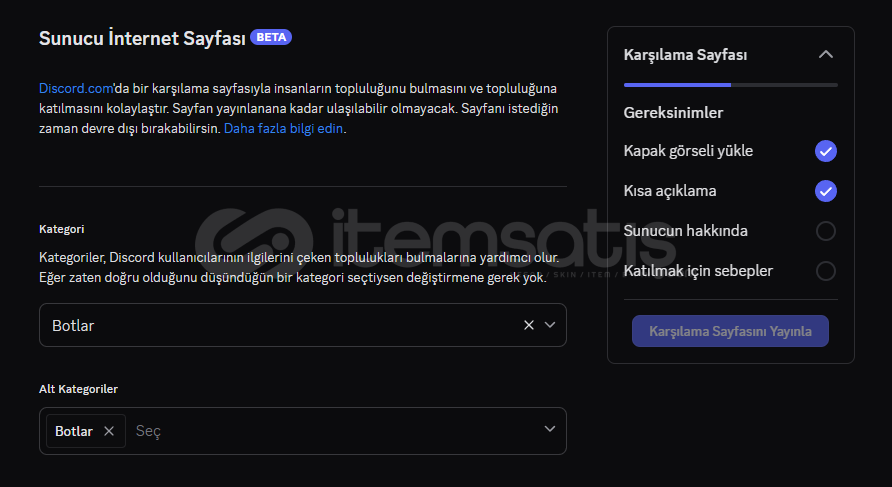
Task: Click the welcome page progress bar
Action: click(730, 85)
